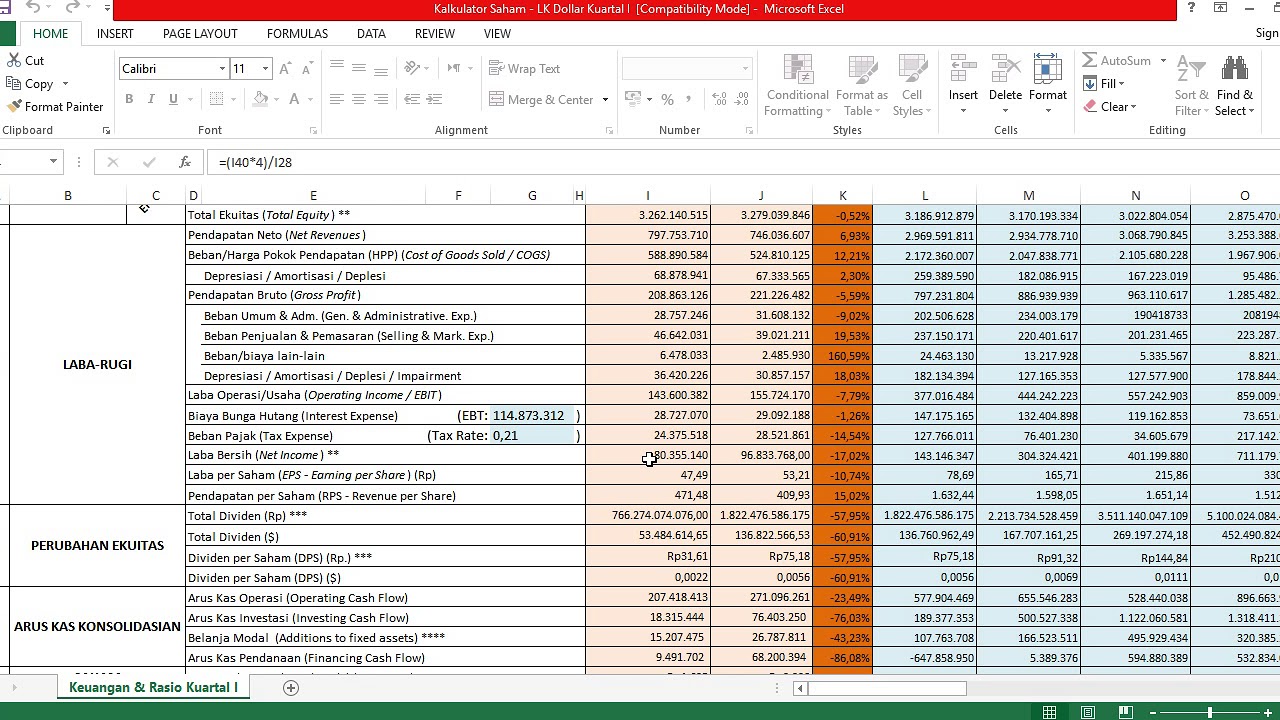Switch to Page Layout view
The height and width of the screenshot is (720, 1280).
click(1087, 712)
